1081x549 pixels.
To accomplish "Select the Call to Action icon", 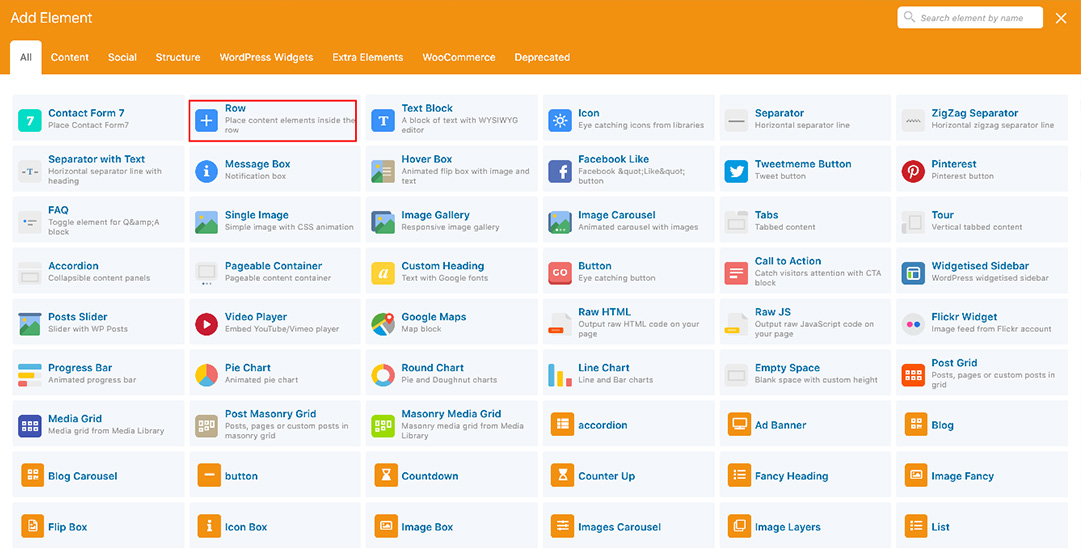I will click(736, 273).
